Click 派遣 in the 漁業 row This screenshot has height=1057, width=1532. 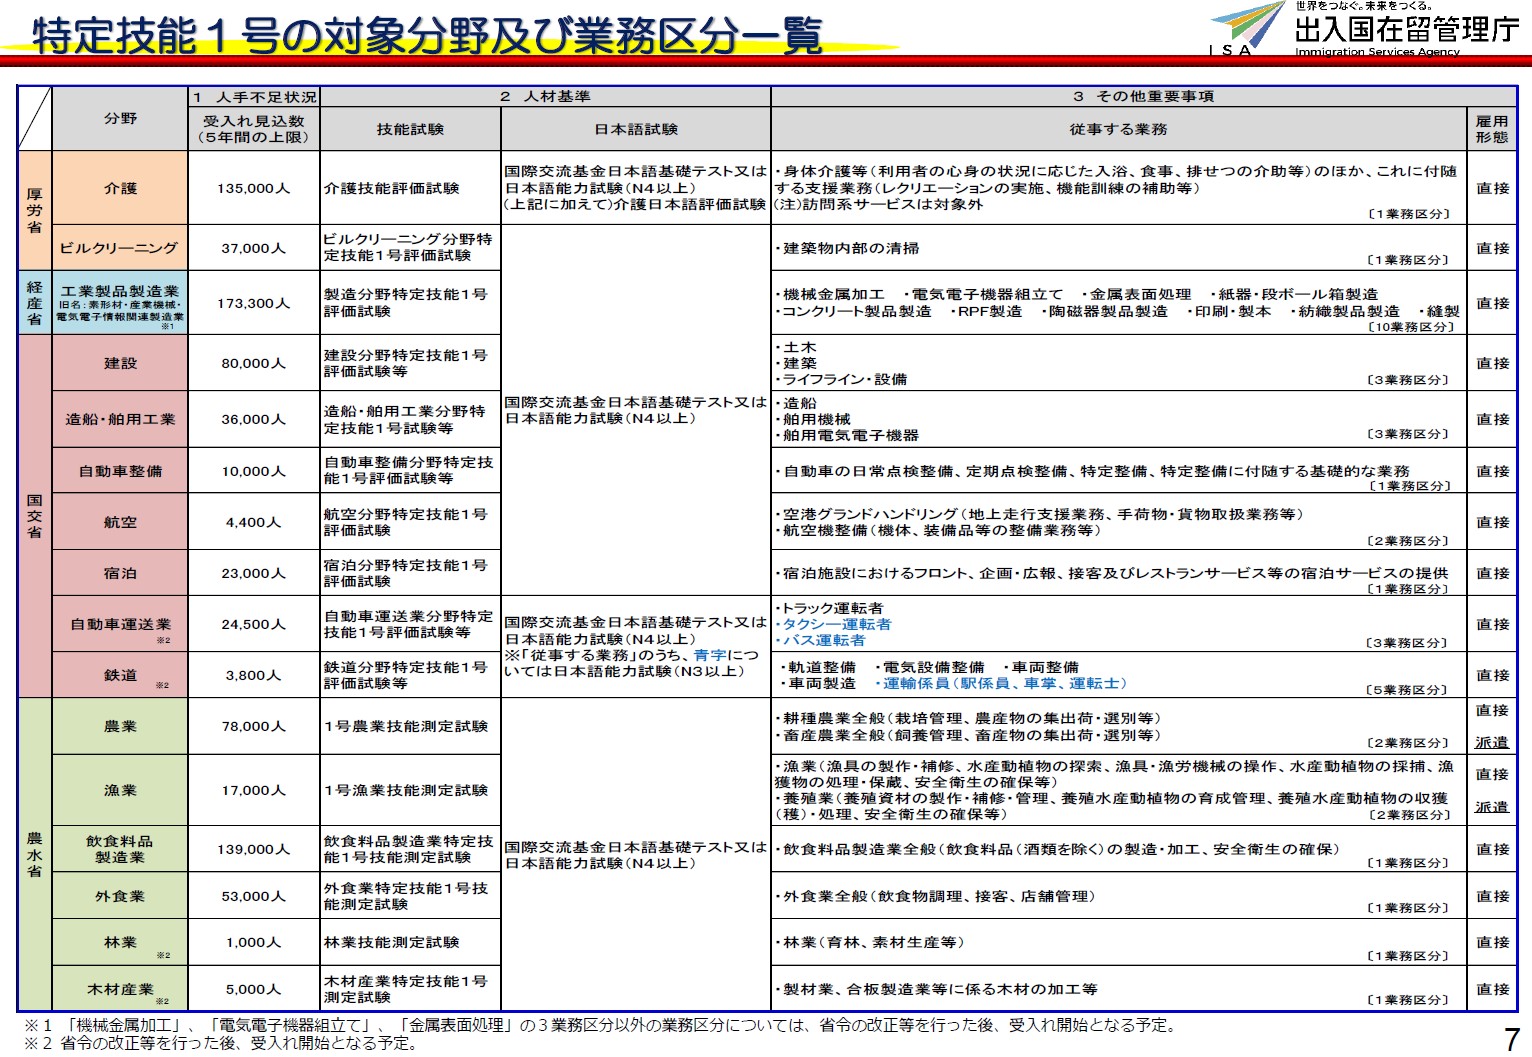(1492, 806)
